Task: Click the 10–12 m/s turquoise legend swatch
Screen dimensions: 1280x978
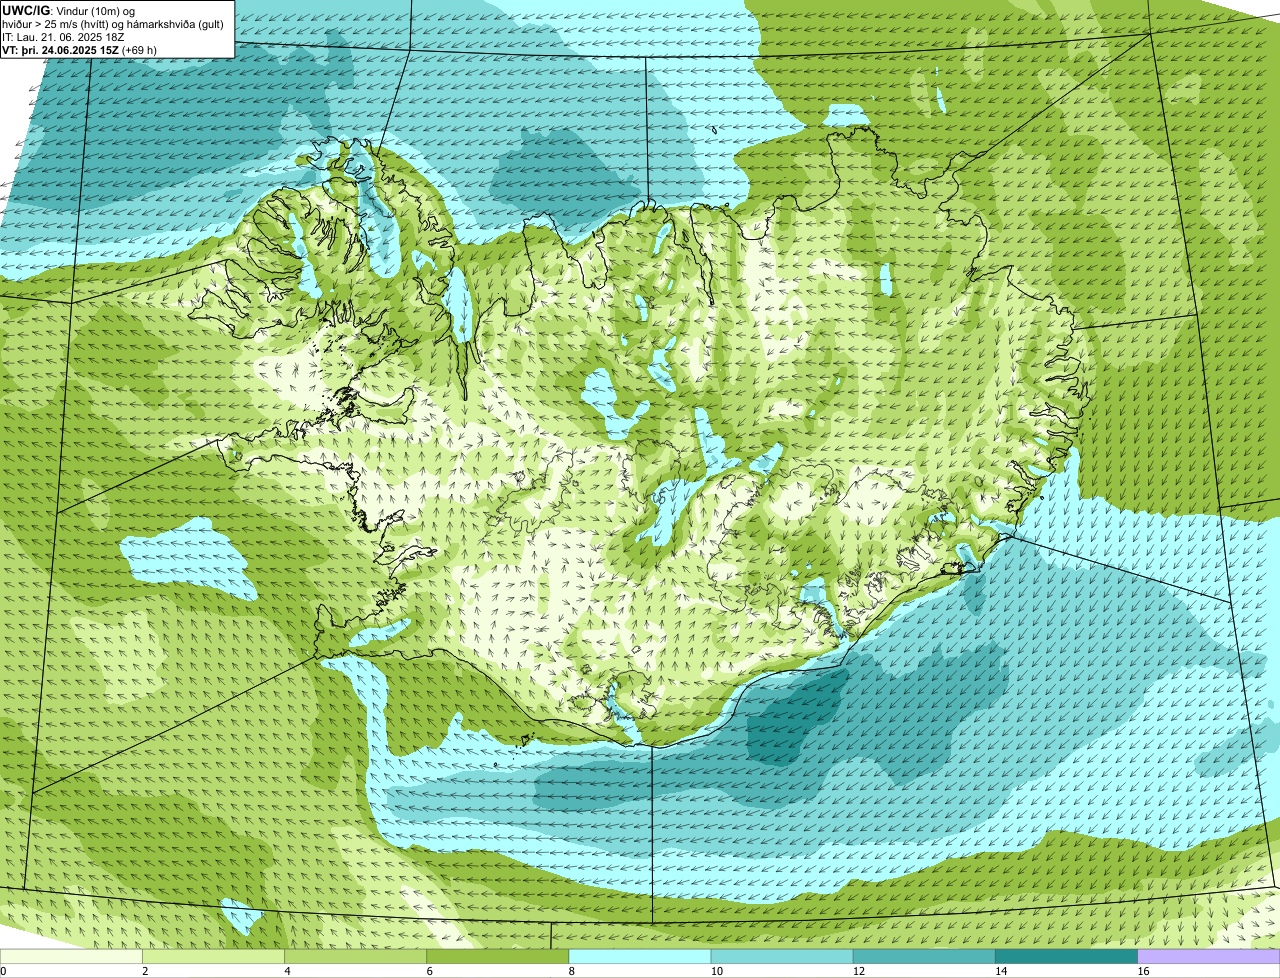Action: click(782, 957)
